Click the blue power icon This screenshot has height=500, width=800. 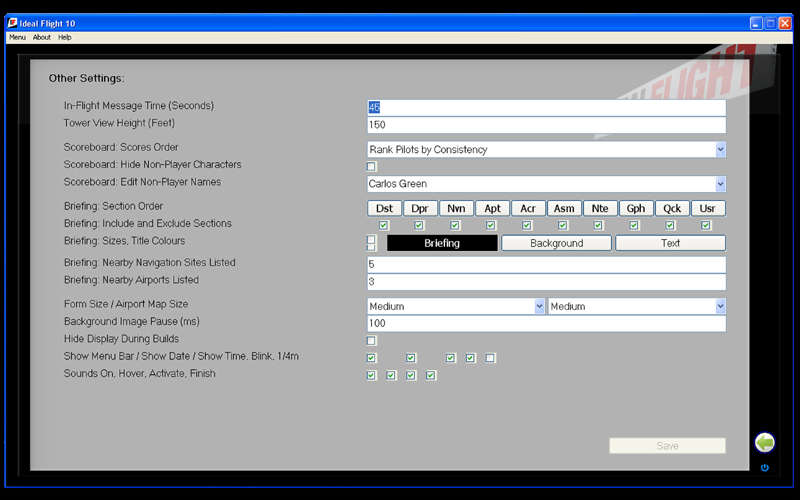pyautogui.click(x=765, y=467)
